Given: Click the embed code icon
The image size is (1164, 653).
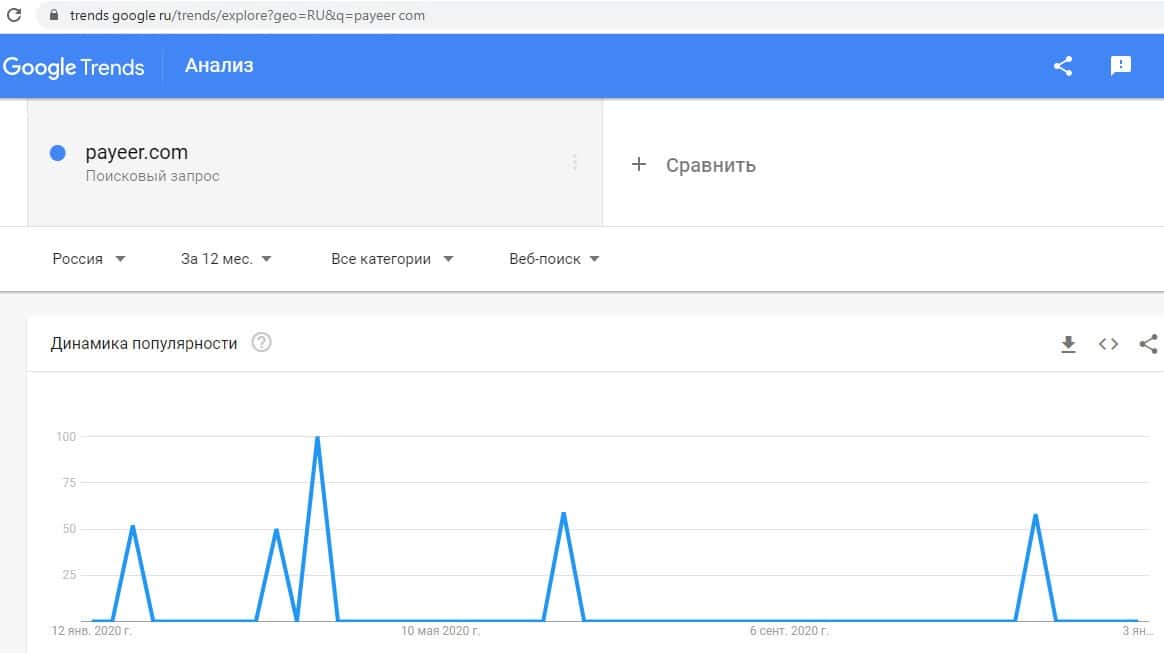Looking at the screenshot, I should pos(1108,344).
